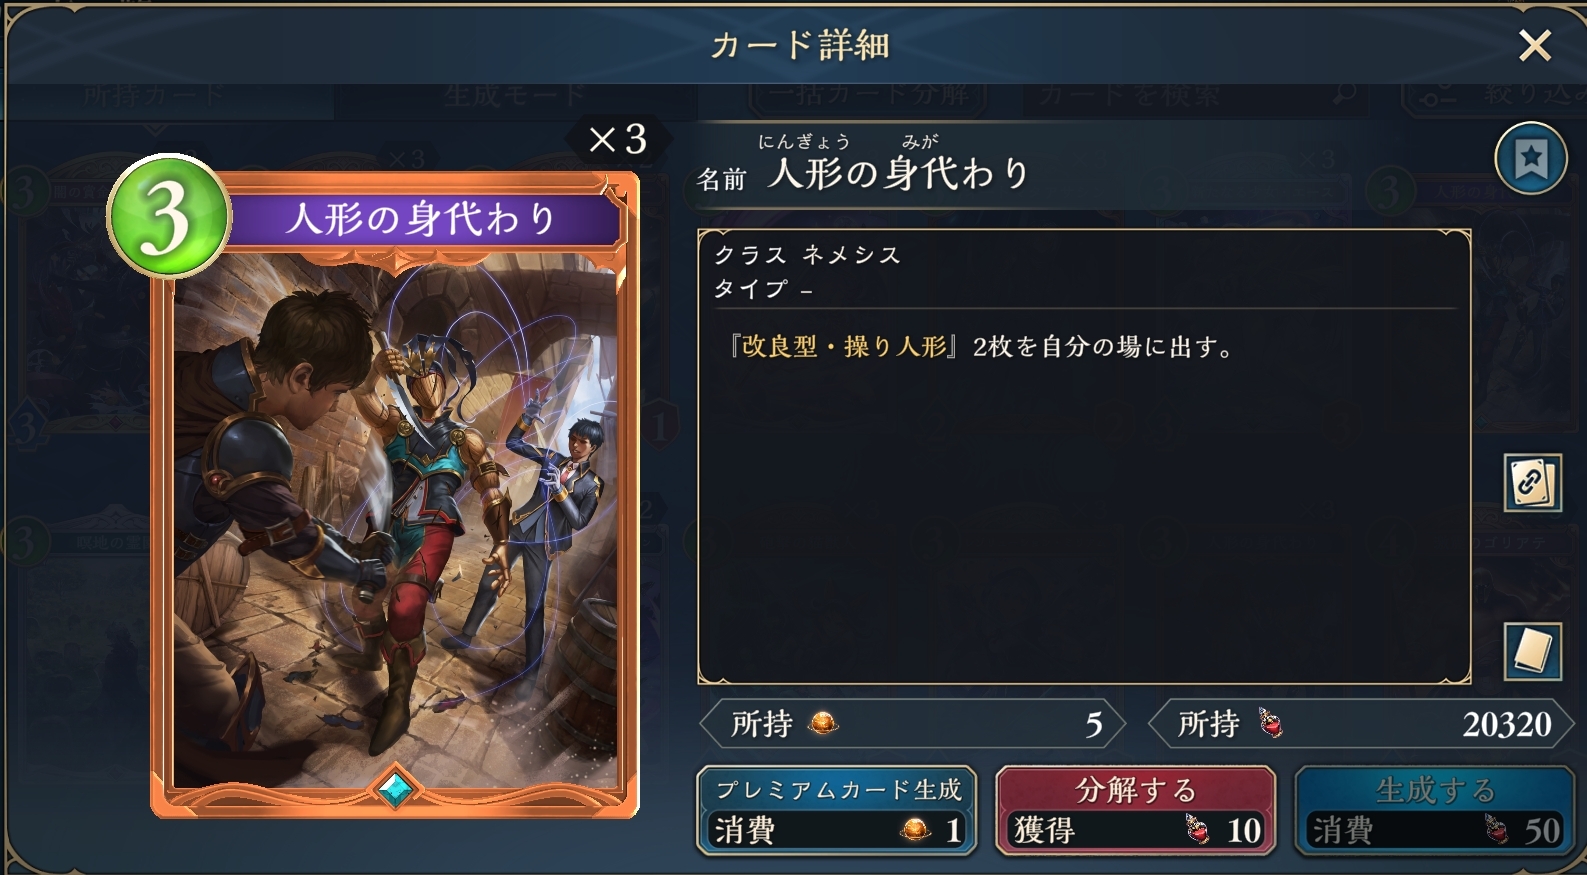1587x875 pixels.
Task: Click the orange orb icon beside 所持
Action: click(823, 722)
